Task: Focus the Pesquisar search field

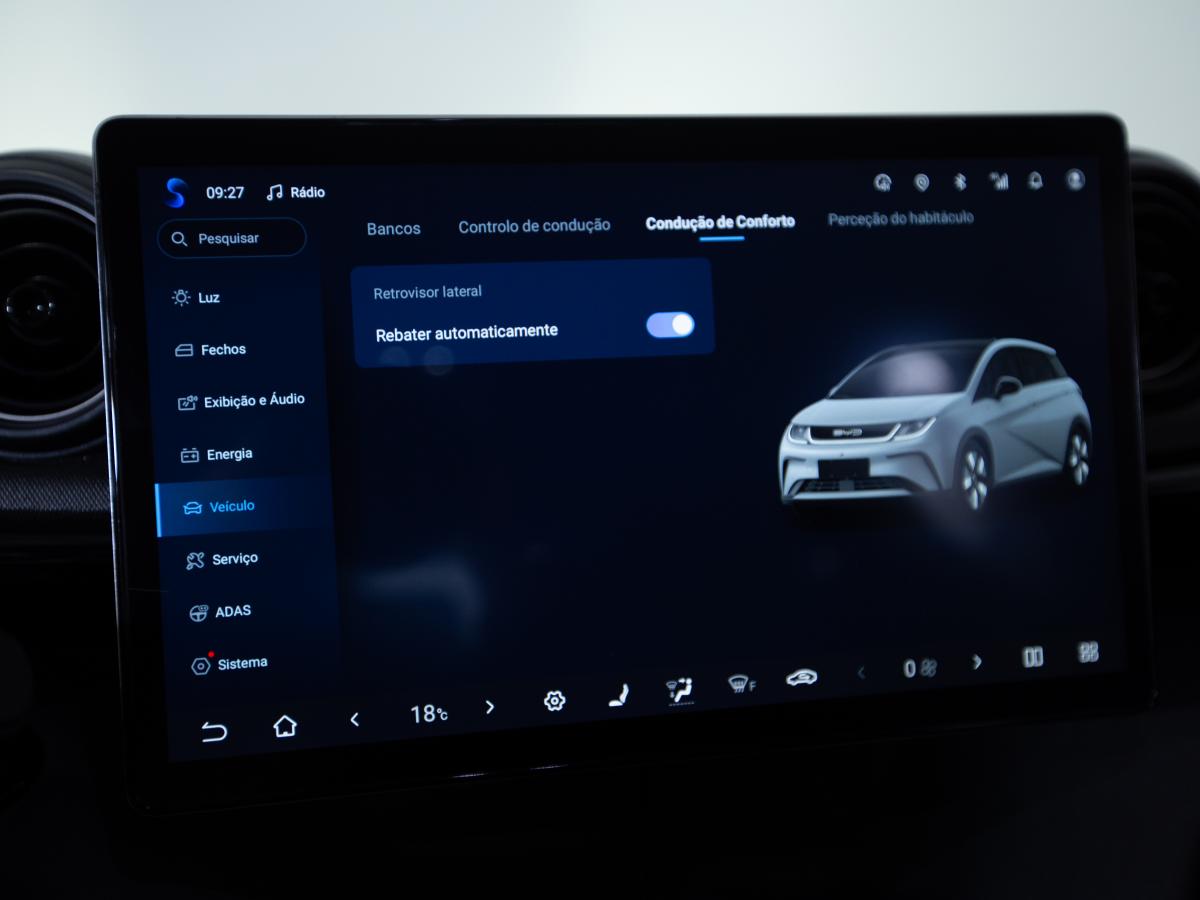Action: pyautogui.click(x=232, y=238)
